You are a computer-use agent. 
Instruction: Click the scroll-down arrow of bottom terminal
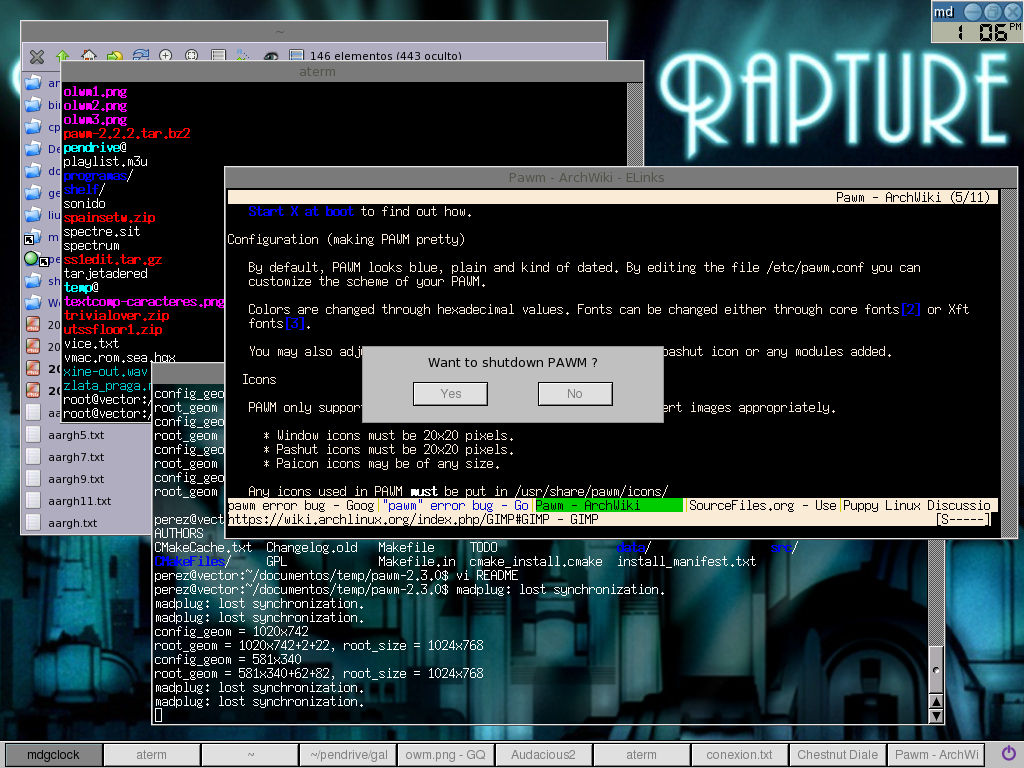936,716
